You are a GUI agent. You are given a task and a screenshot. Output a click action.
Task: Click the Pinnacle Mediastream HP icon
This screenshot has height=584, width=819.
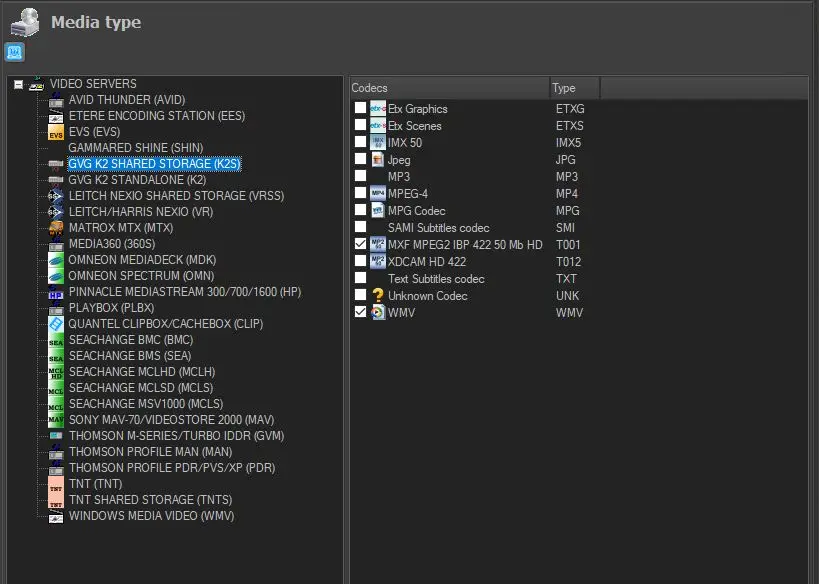[56, 292]
